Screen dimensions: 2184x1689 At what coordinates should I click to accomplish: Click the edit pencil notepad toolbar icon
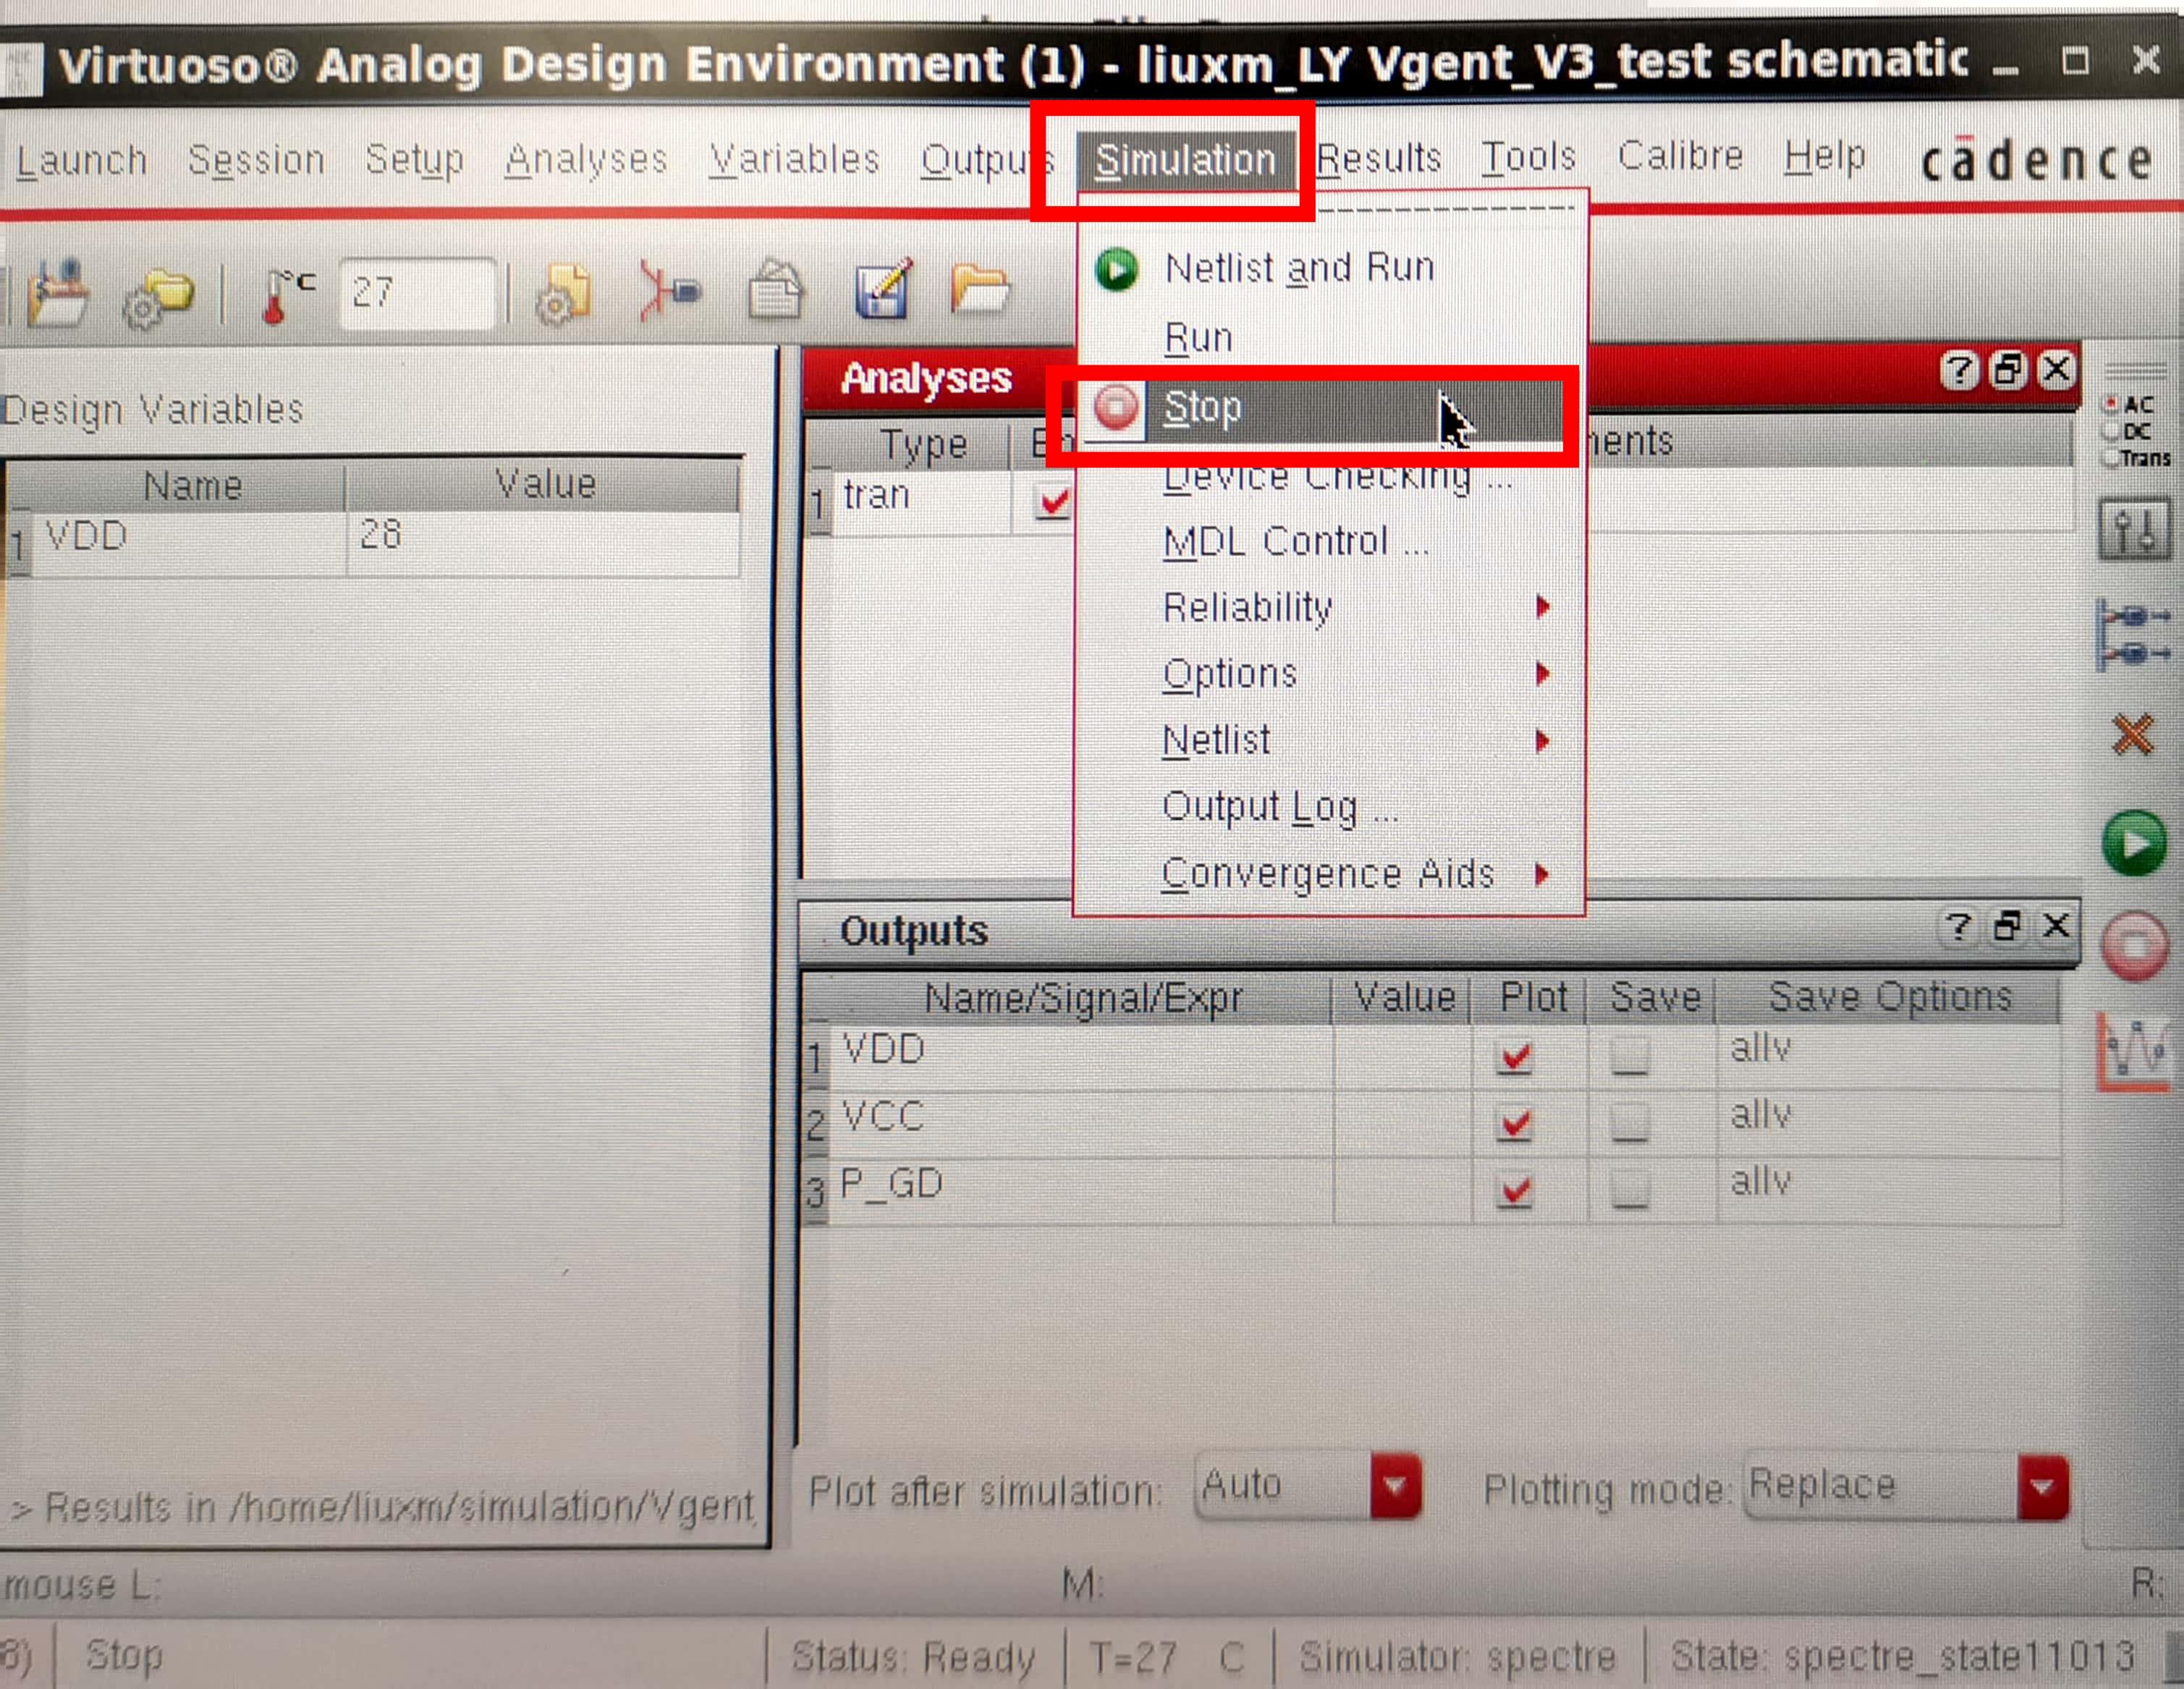tap(883, 293)
